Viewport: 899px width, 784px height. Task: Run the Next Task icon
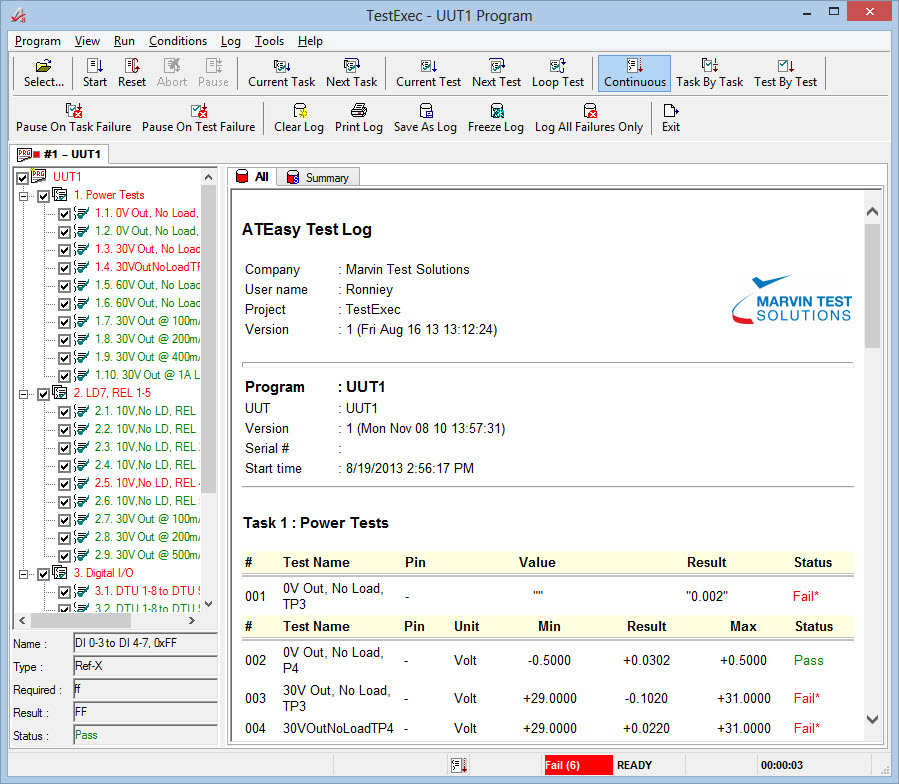coord(352,72)
